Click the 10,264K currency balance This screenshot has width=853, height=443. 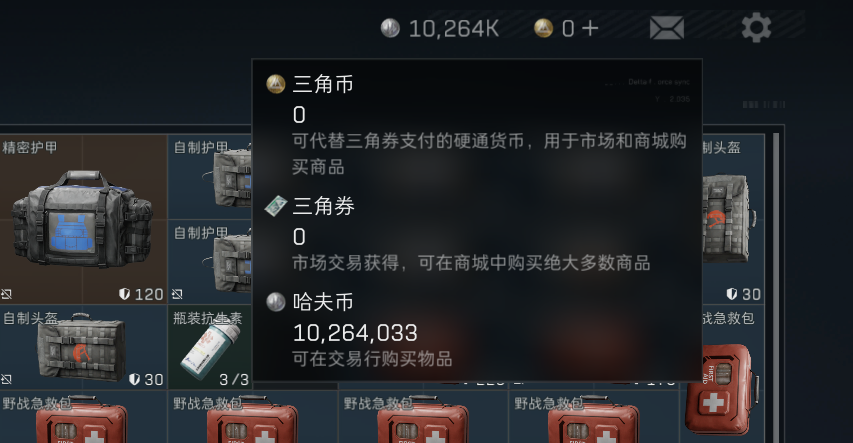[454, 28]
